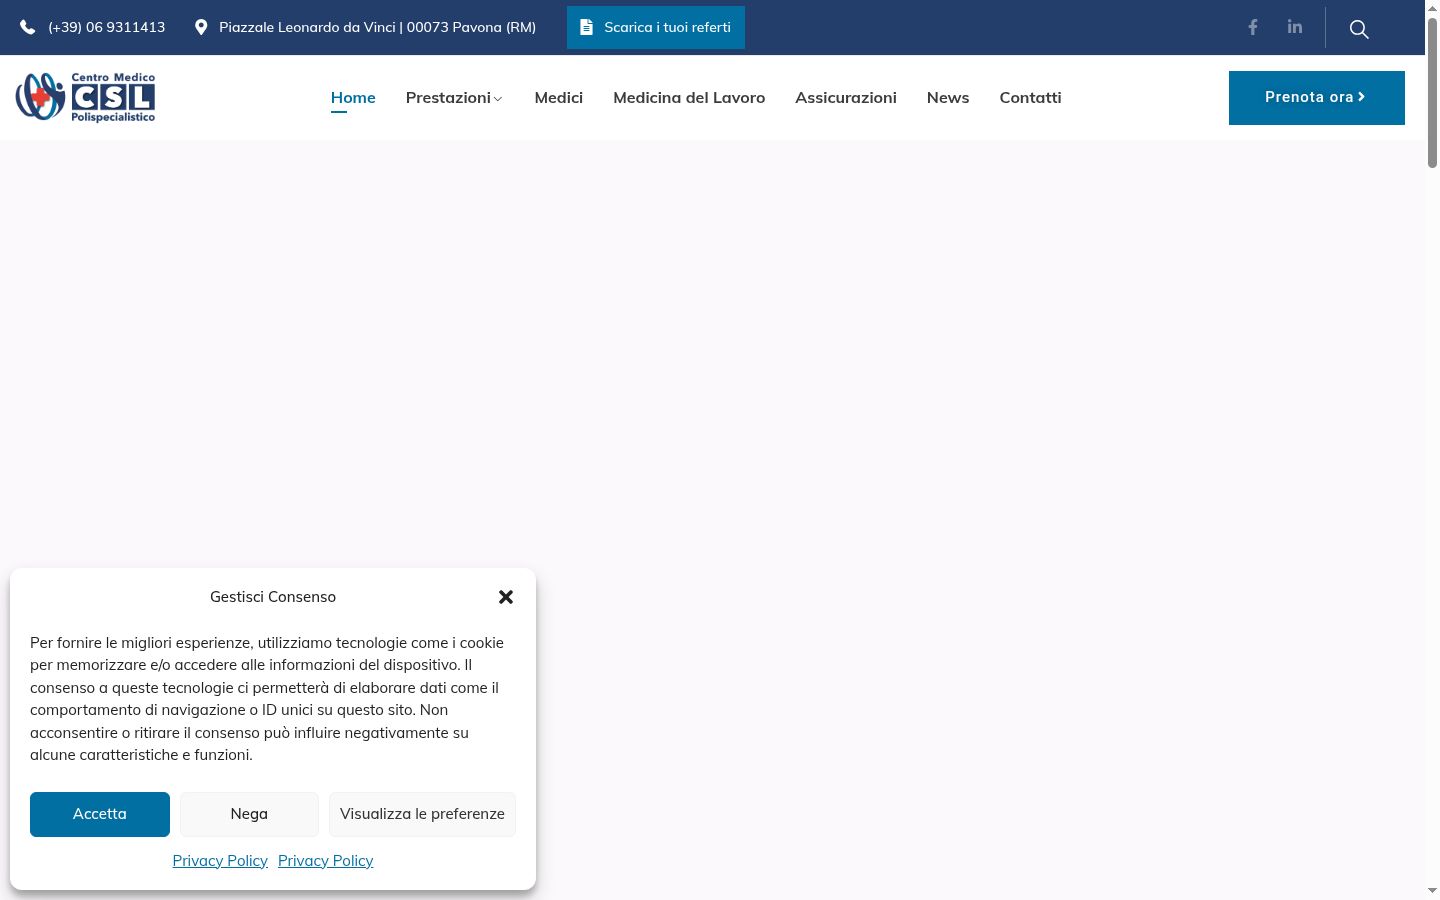
Task: Open the first Privacy Policy link
Action: point(220,861)
